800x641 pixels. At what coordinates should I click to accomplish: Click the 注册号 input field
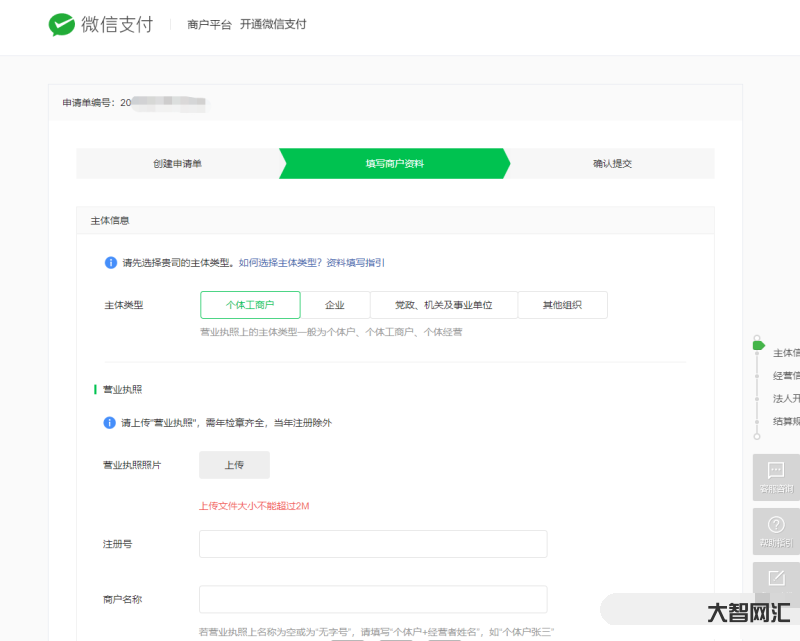tap(373, 544)
